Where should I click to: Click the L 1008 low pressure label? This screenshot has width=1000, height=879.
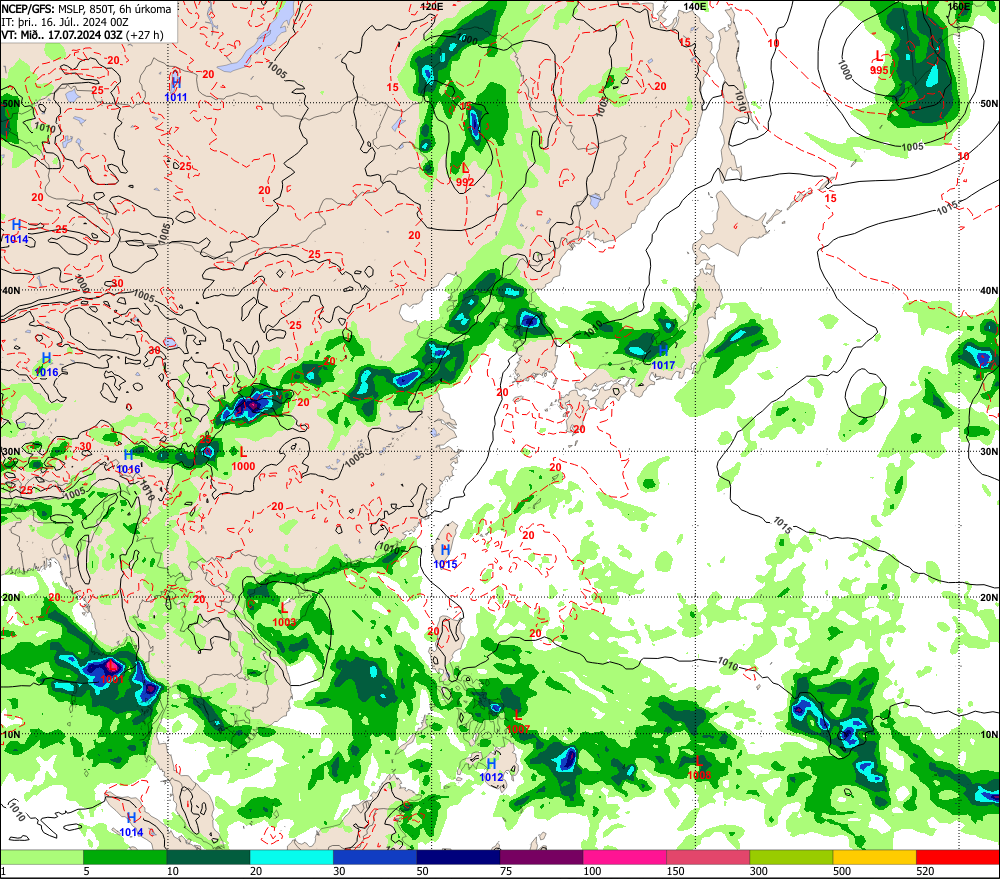tap(699, 768)
